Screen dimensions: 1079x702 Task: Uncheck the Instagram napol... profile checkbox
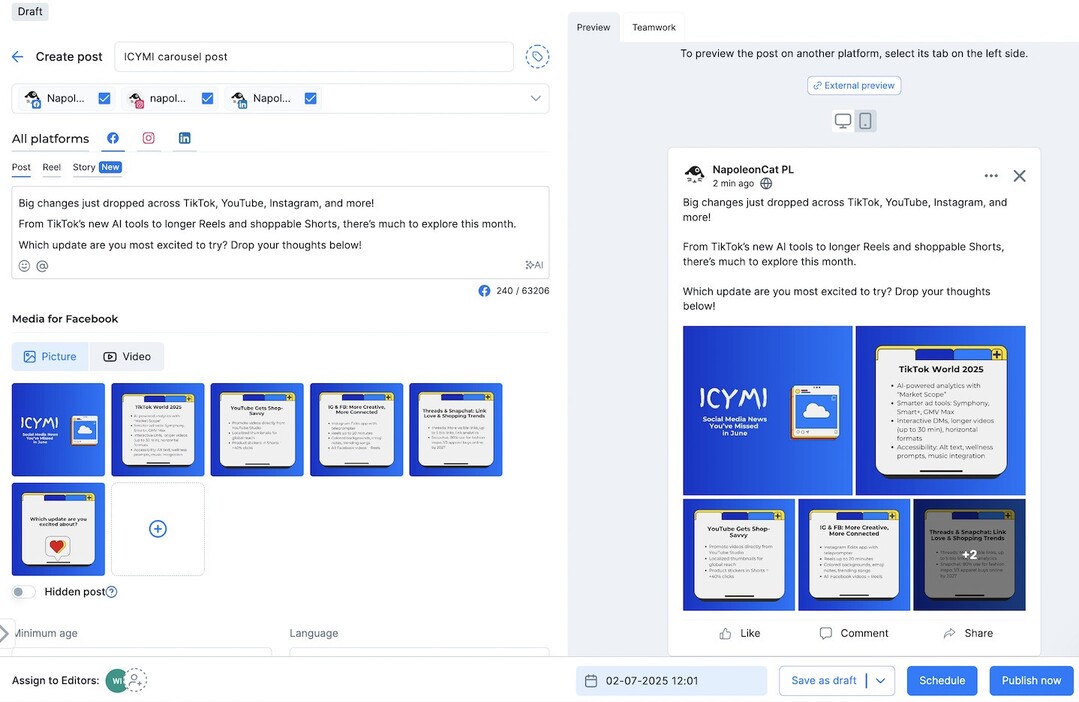click(x=207, y=98)
